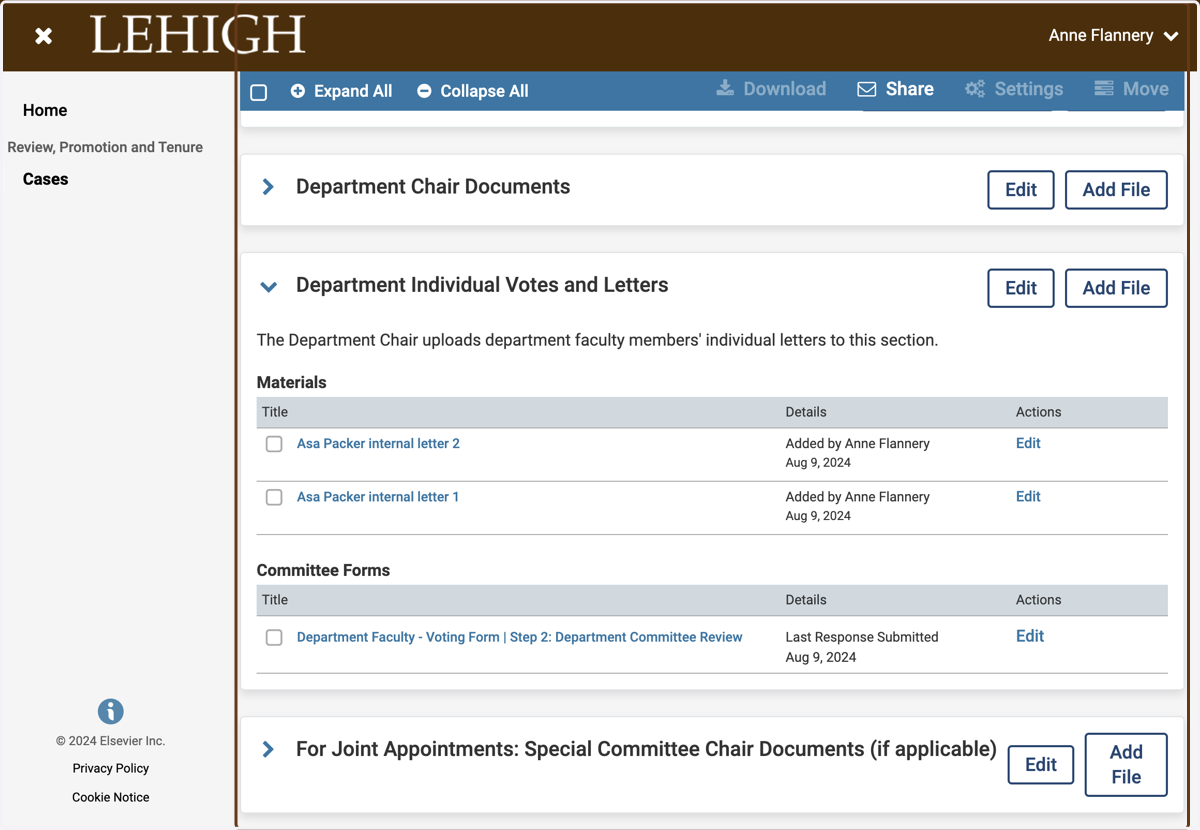Click the Lehigh logo
Screen dimensions: 1200x830
tap(198, 36)
